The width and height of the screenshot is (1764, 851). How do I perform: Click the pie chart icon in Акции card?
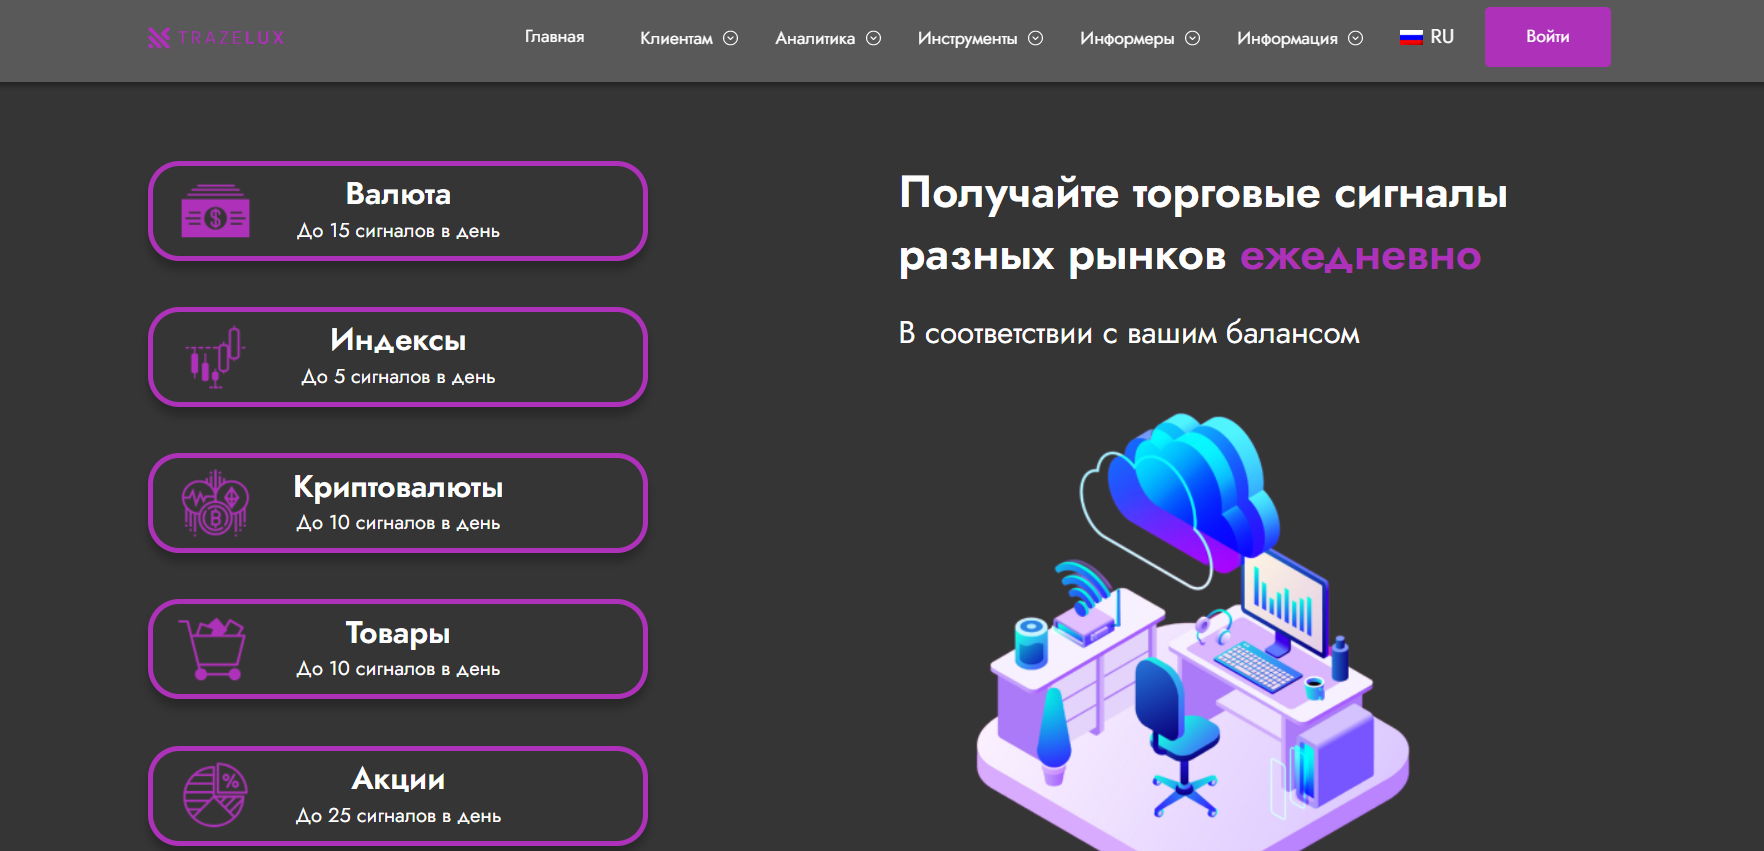(x=215, y=795)
